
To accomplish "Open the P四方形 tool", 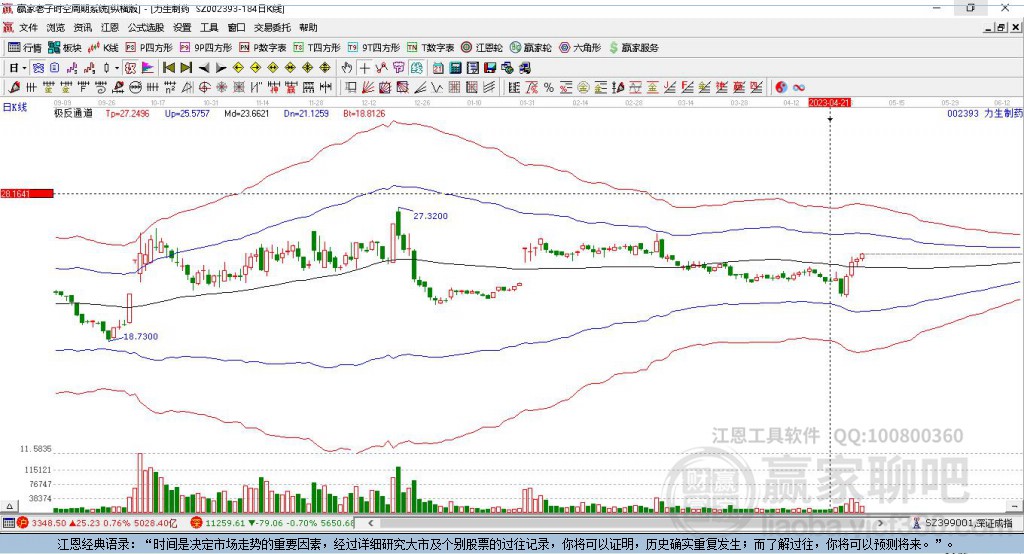I will pos(149,48).
